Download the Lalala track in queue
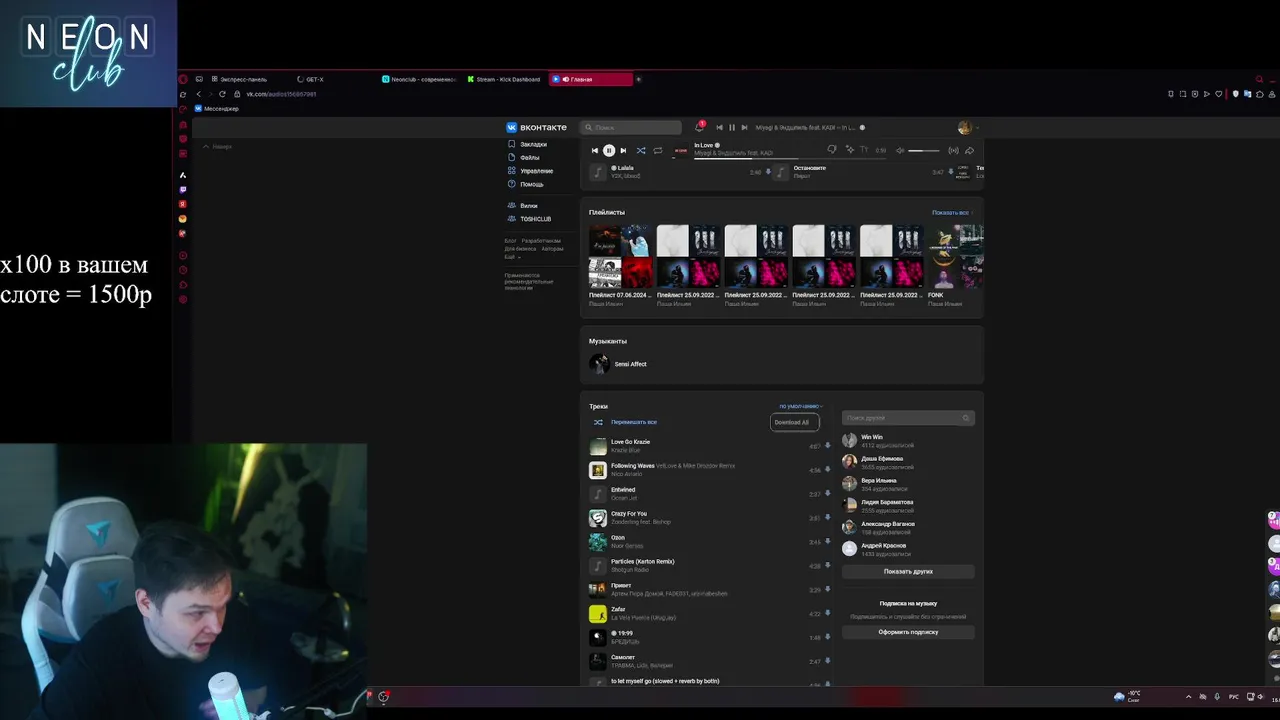 (768, 172)
